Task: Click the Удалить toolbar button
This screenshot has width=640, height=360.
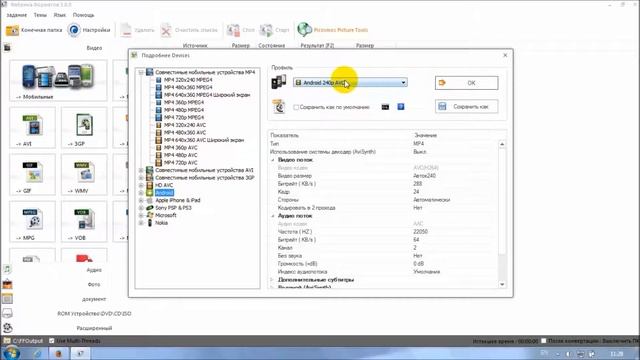Action: 138,30
